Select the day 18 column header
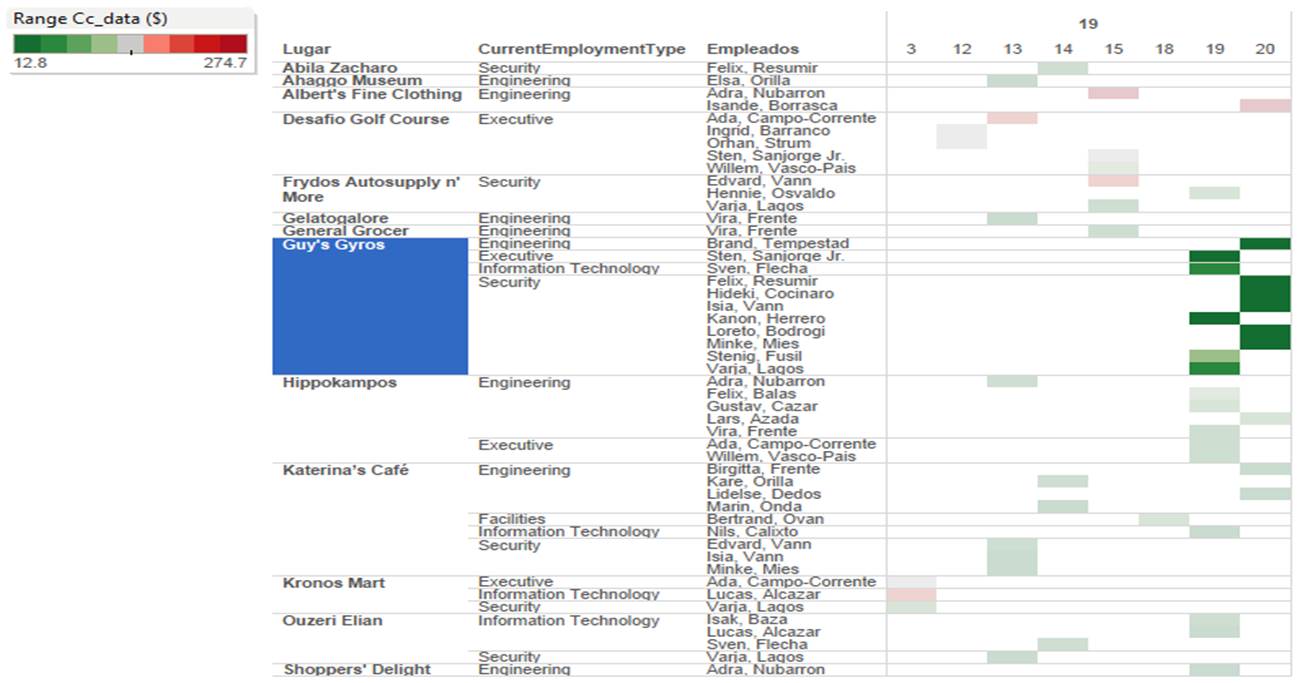This screenshot has width=1297, height=683. tap(1164, 49)
